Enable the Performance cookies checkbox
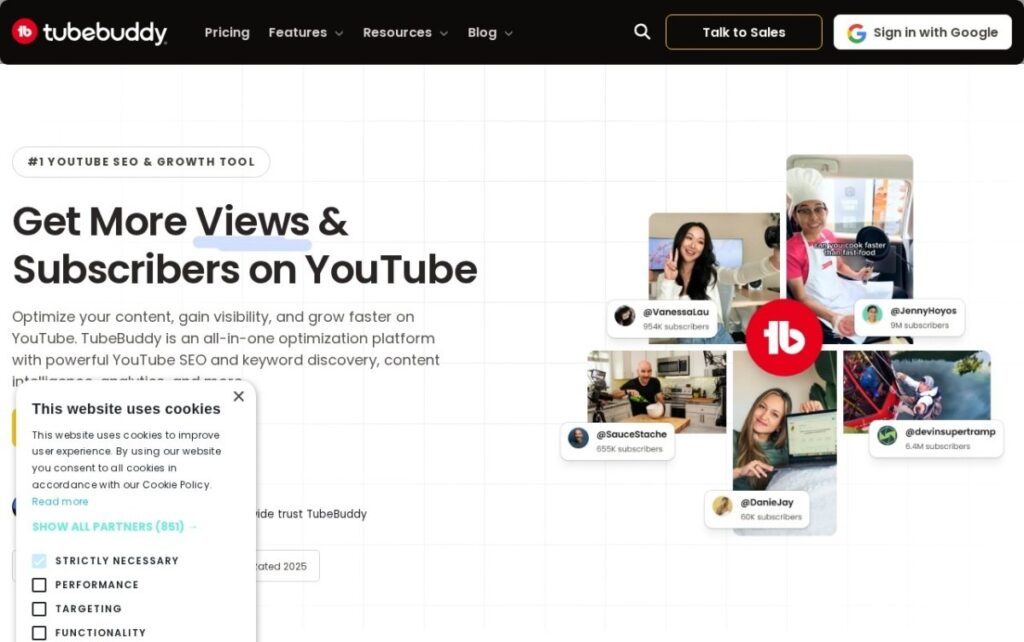1024x642 pixels. (x=39, y=585)
